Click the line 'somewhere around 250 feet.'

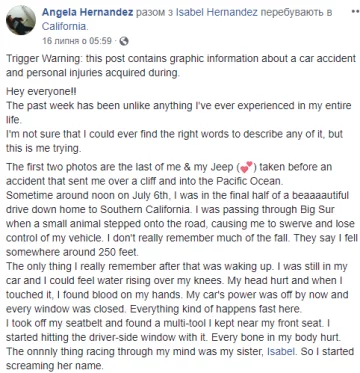click(72, 252)
